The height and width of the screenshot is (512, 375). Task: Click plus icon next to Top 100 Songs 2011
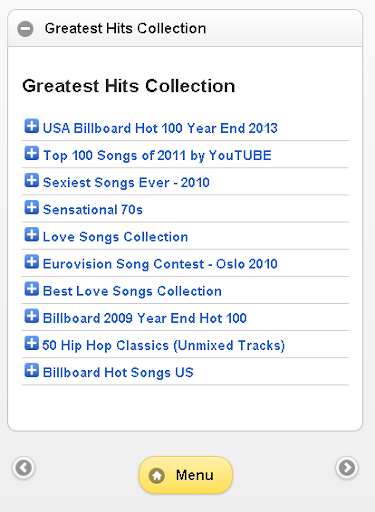[x=32, y=153]
